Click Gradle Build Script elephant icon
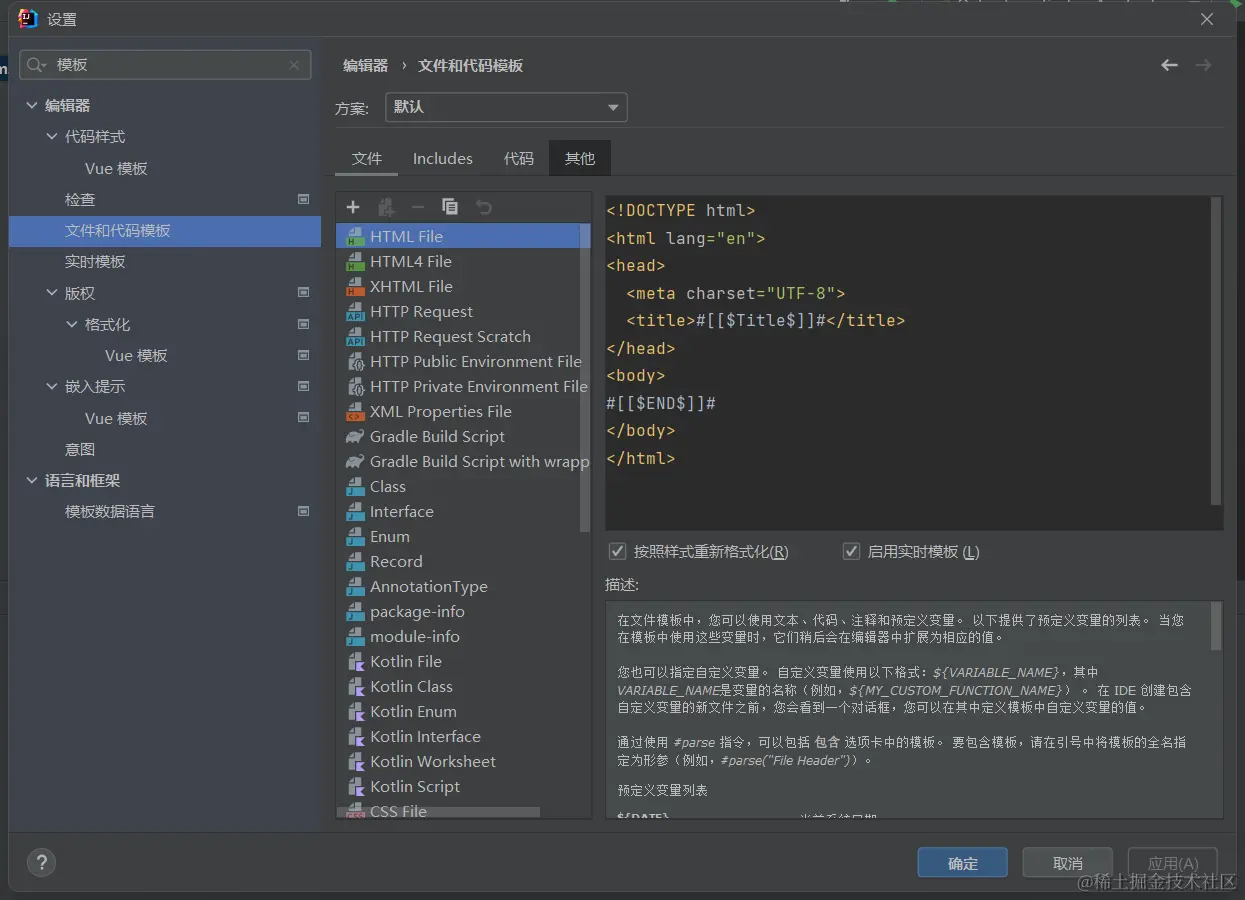The image size is (1245, 900). (x=354, y=437)
